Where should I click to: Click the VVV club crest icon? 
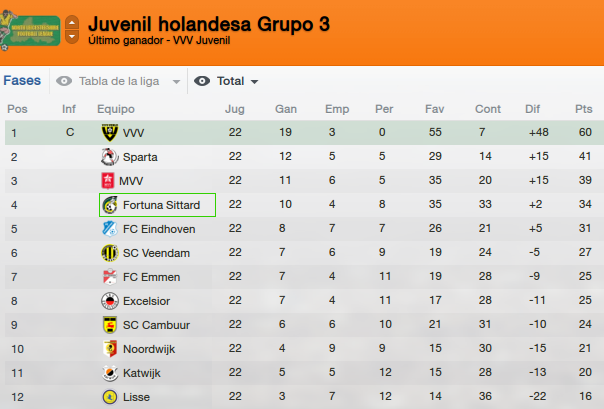point(109,132)
